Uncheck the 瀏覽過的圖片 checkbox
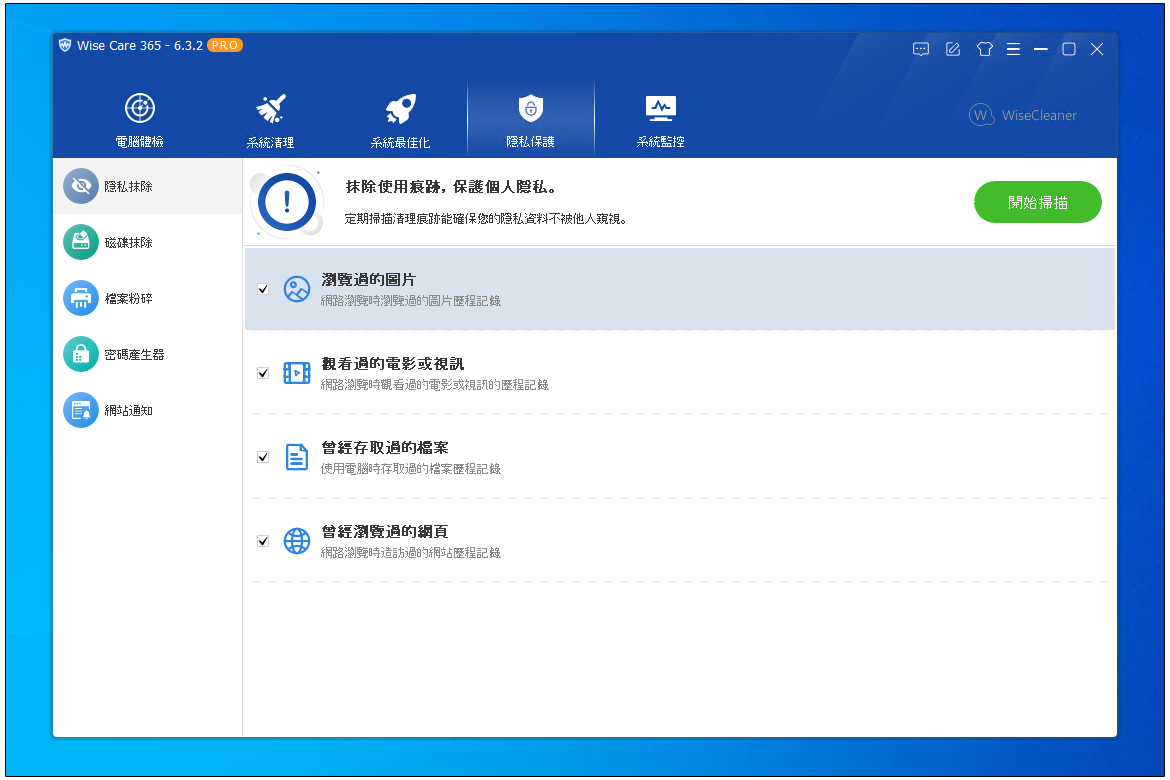Image resolution: width=1170 pixels, height=780 pixels. (263, 289)
